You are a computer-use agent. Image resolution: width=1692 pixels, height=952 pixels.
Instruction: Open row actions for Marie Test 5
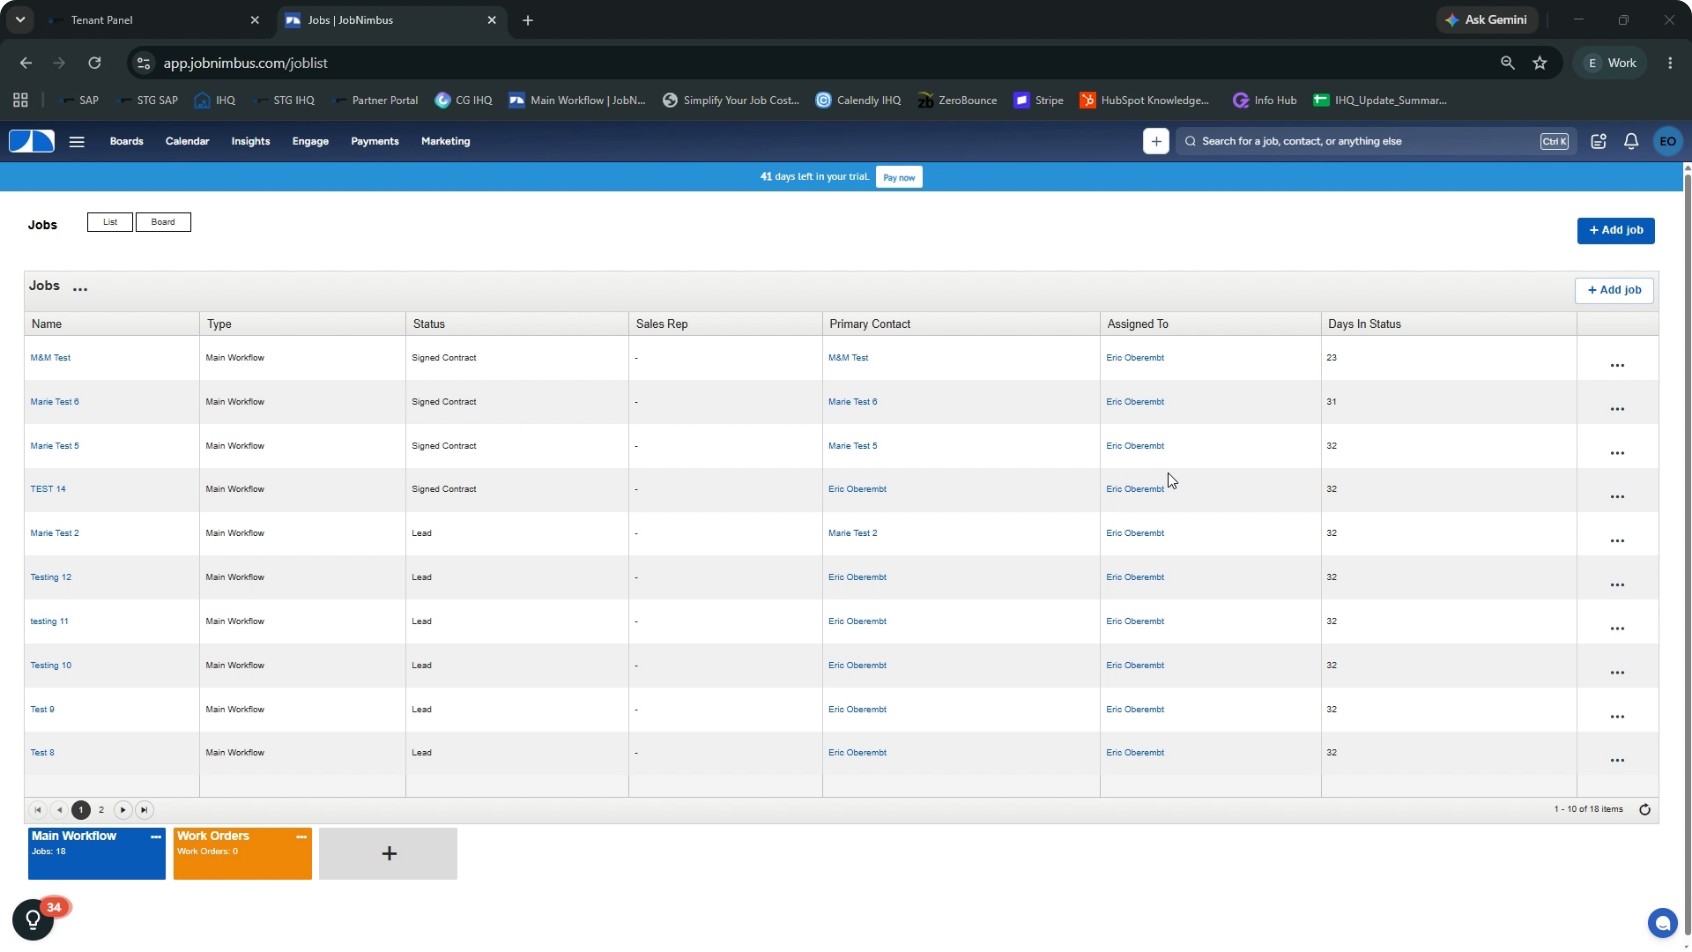(1617, 454)
